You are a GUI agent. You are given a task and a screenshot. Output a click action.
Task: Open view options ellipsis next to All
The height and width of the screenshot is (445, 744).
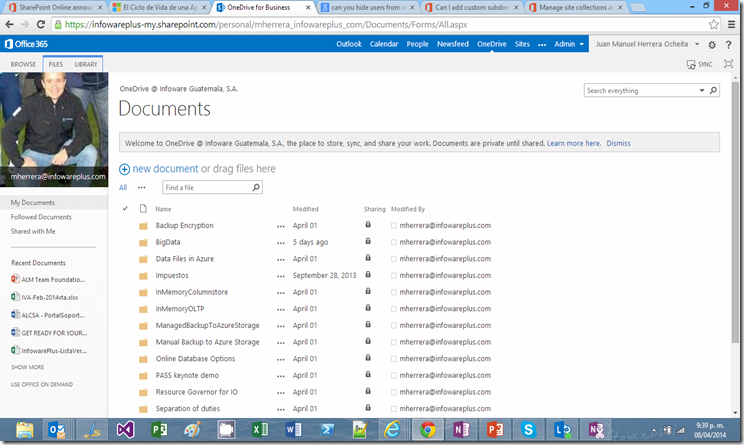(x=141, y=187)
